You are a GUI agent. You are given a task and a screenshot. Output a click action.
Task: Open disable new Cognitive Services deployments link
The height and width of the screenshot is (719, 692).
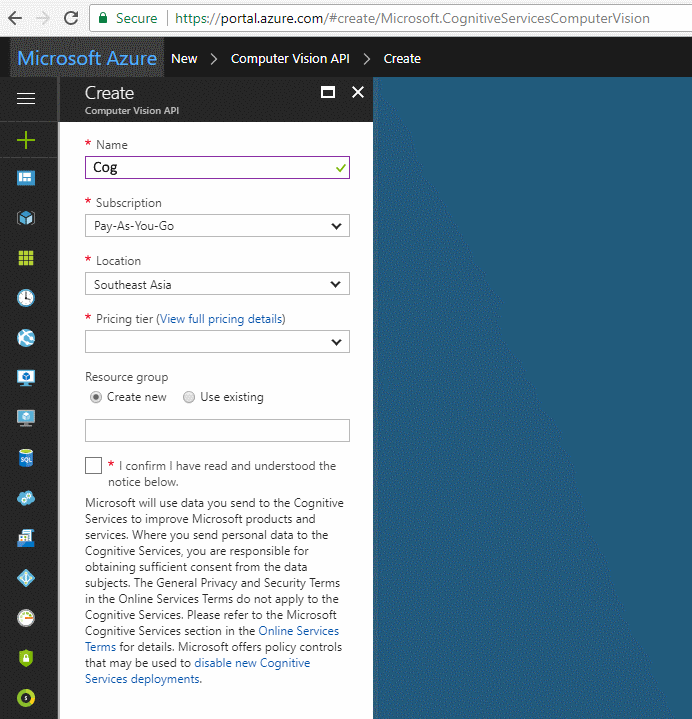pos(198,671)
